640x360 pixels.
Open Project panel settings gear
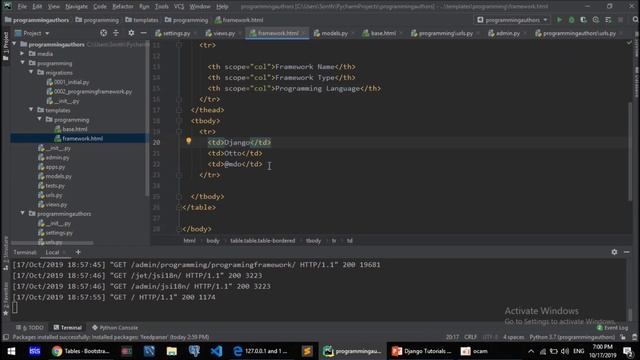131,33
